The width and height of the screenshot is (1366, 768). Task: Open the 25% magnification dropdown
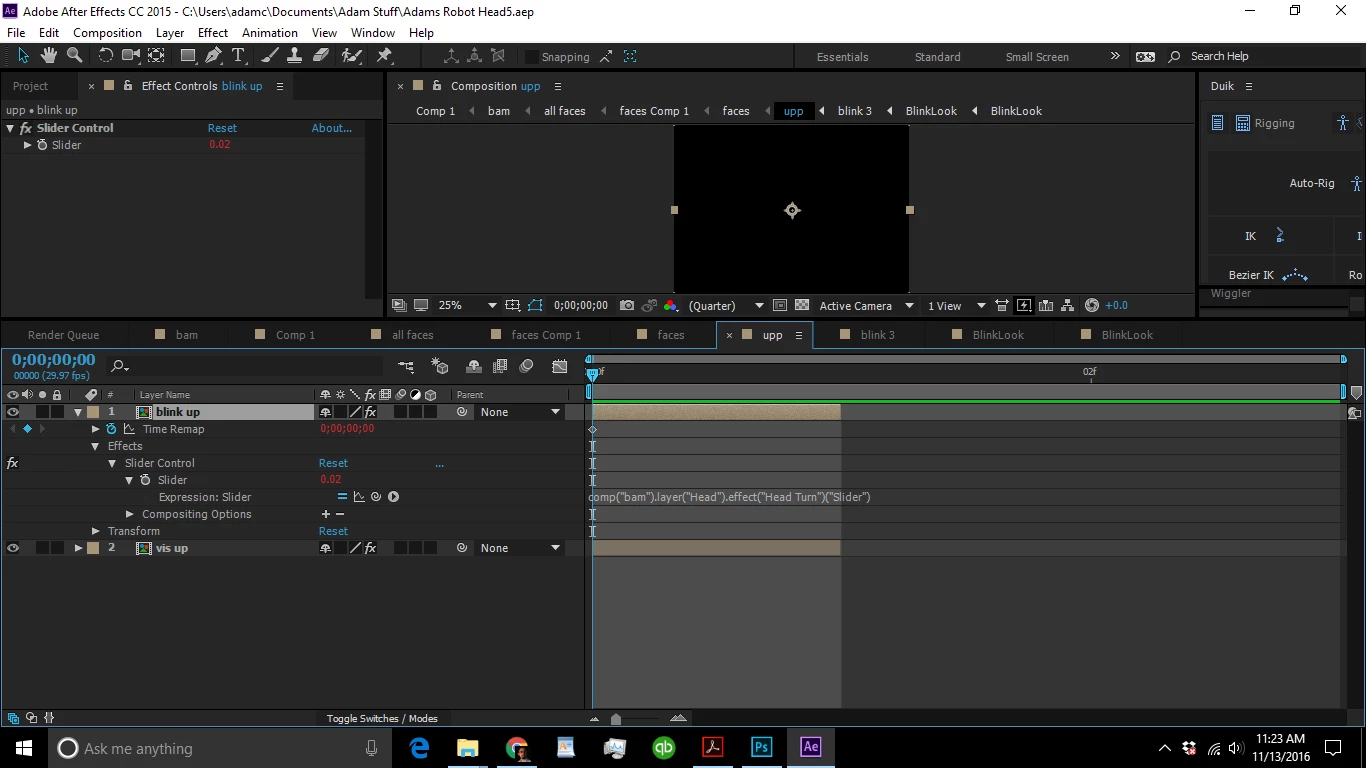click(x=467, y=305)
